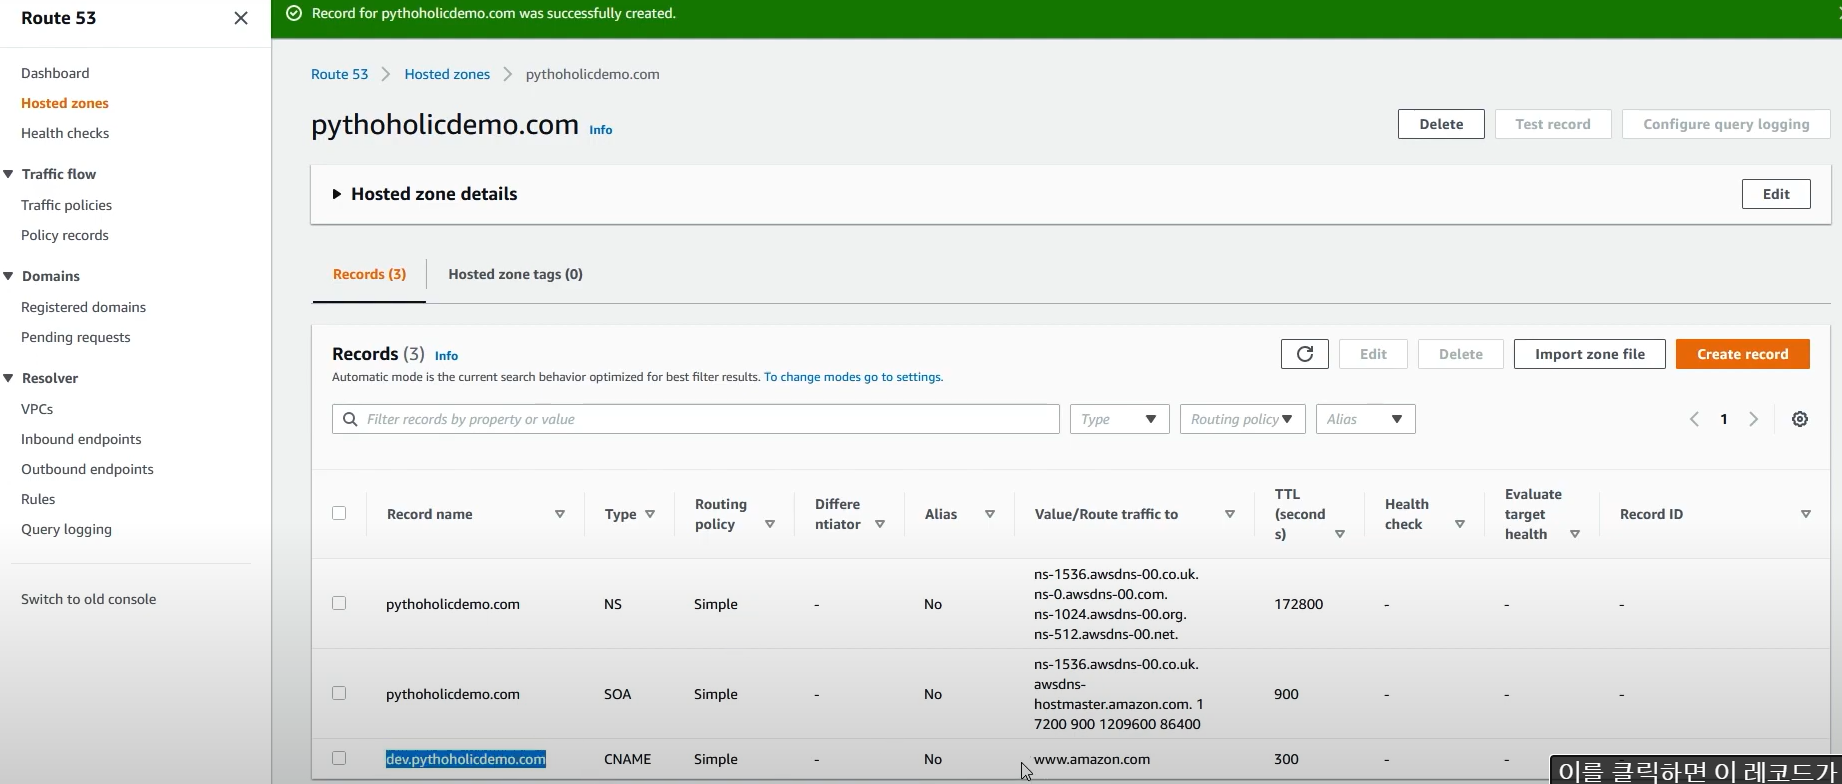Collapse the Resolver sidebar section

pyautogui.click(x=8, y=378)
